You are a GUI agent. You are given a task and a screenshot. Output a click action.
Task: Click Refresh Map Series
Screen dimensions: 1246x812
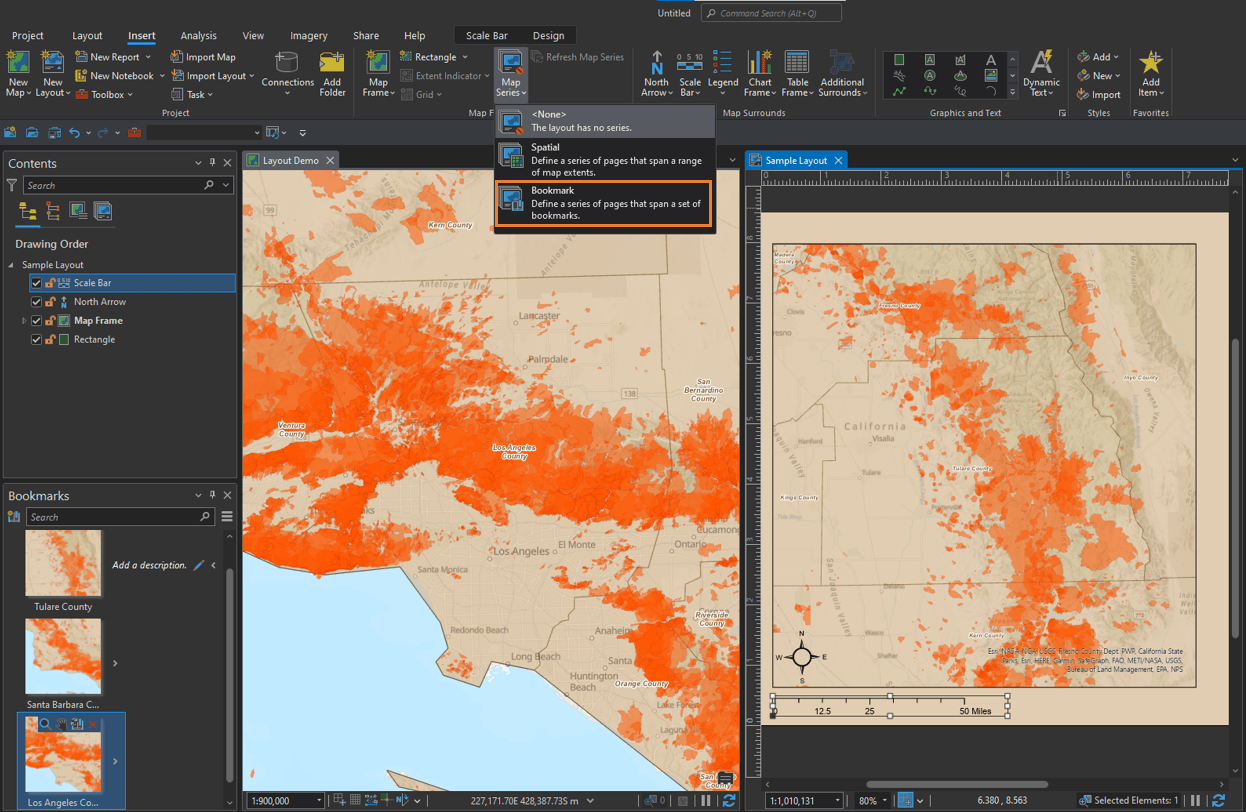coord(578,56)
